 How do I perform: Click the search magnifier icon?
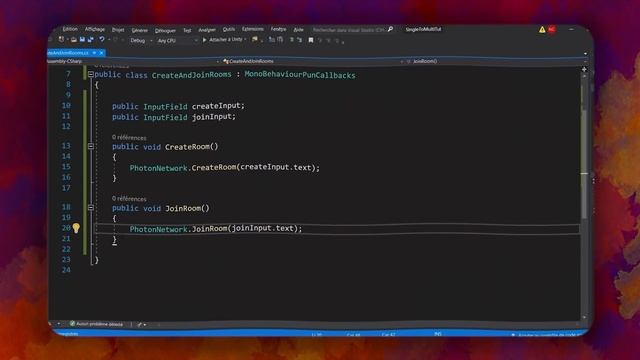click(x=390, y=29)
